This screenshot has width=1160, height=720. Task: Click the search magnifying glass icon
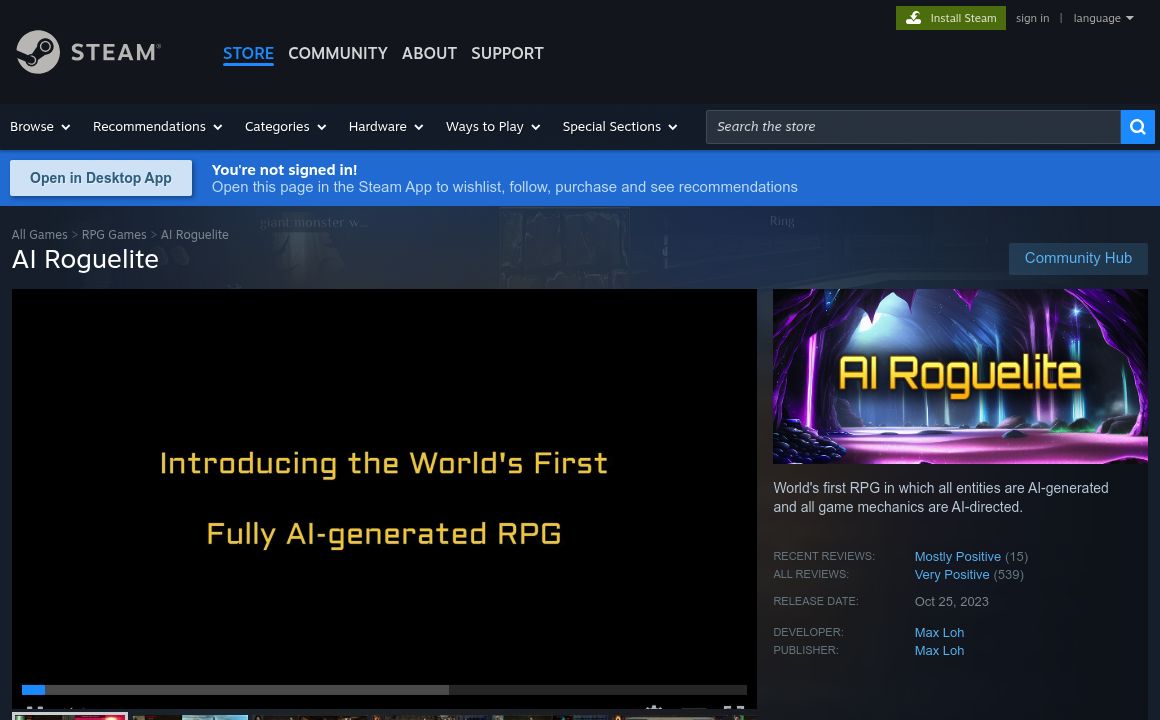tap(1137, 126)
